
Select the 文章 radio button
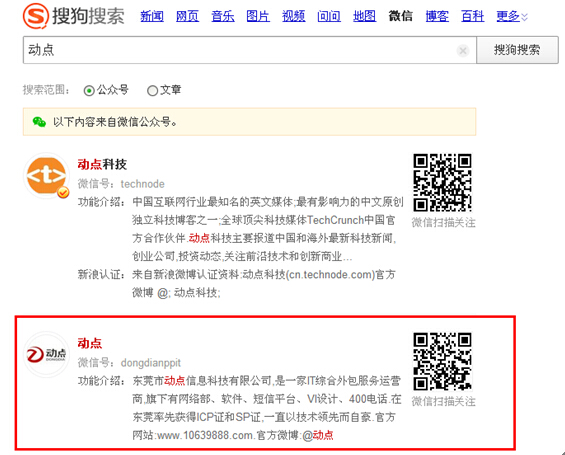point(152,90)
